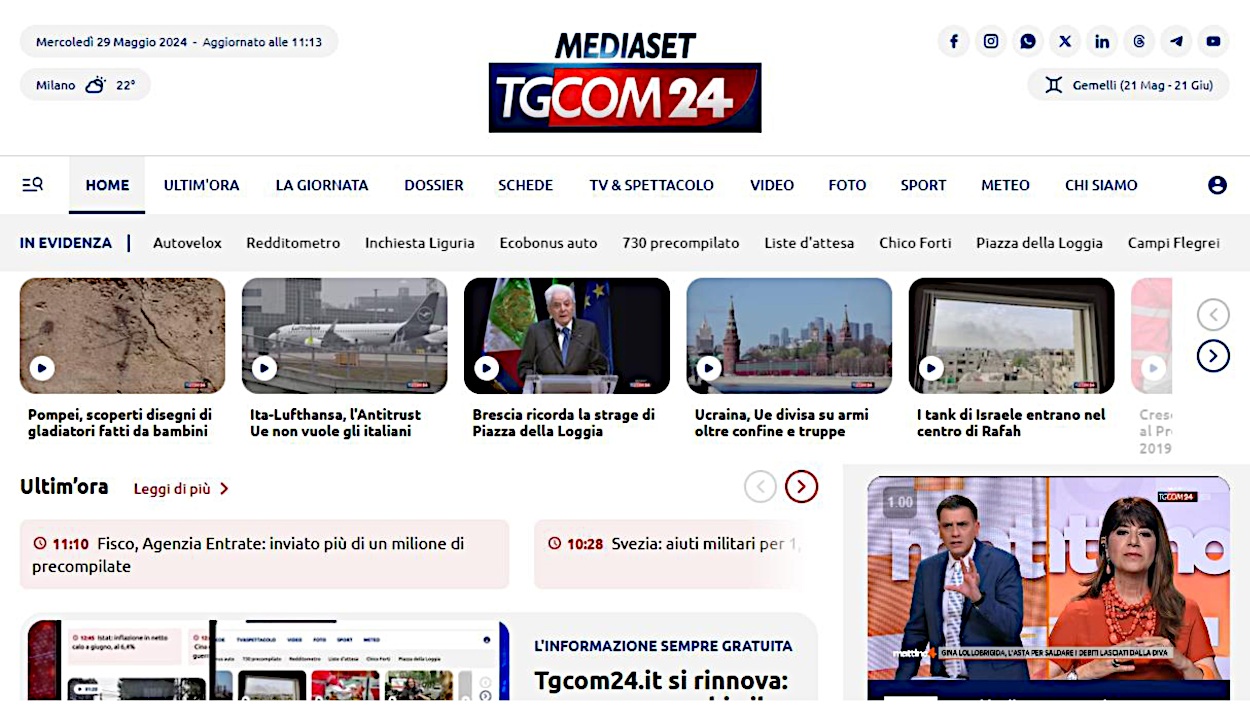Viewport: 1250px width, 711px height.
Task: Go to next Ultim'ora news arrow
Action: pos(802,487)
